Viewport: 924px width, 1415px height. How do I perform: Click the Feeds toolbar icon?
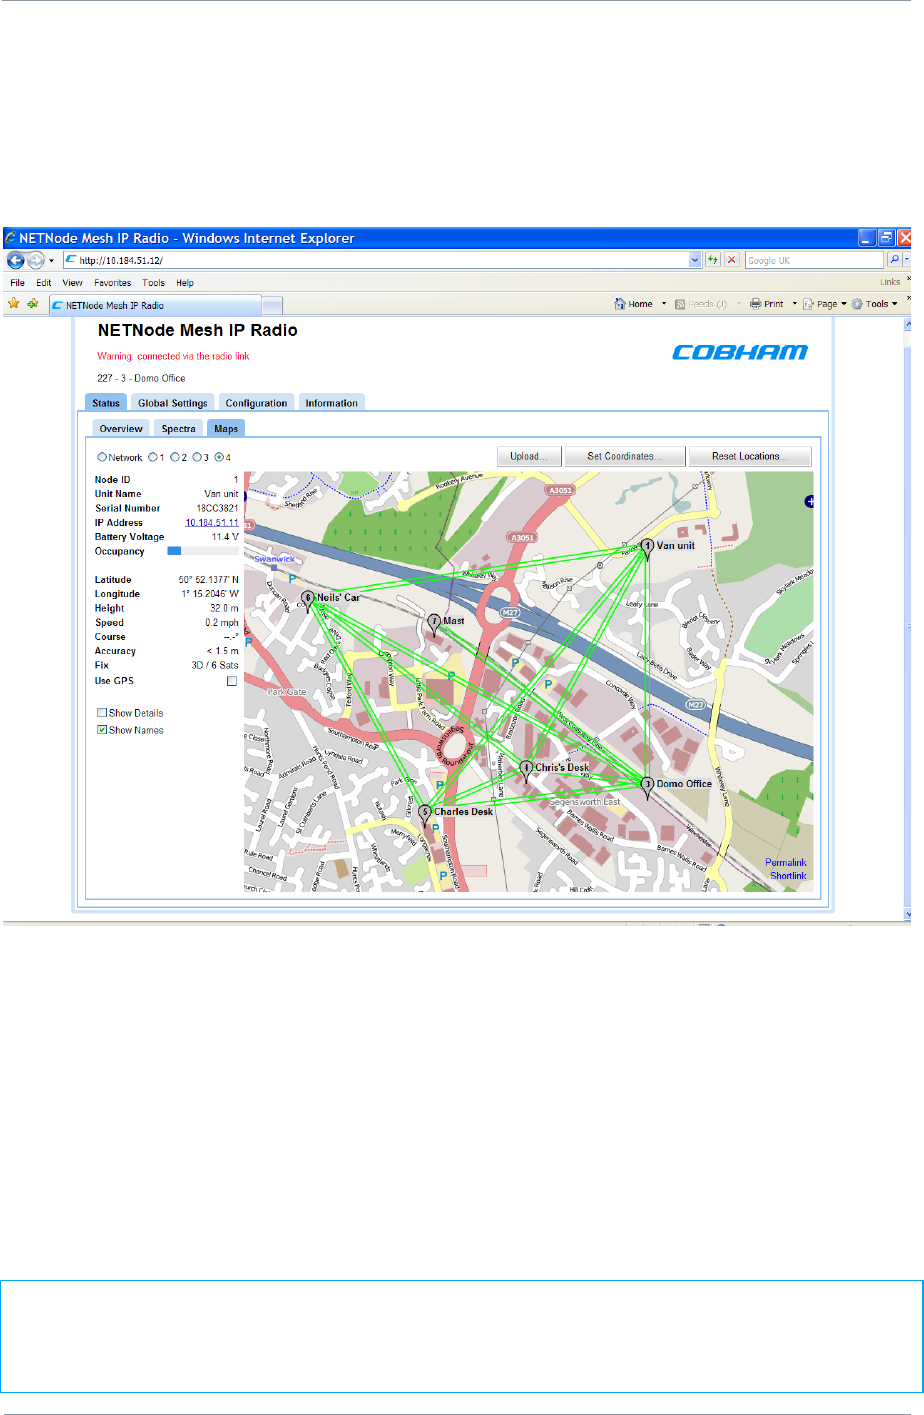click(701, 304)
